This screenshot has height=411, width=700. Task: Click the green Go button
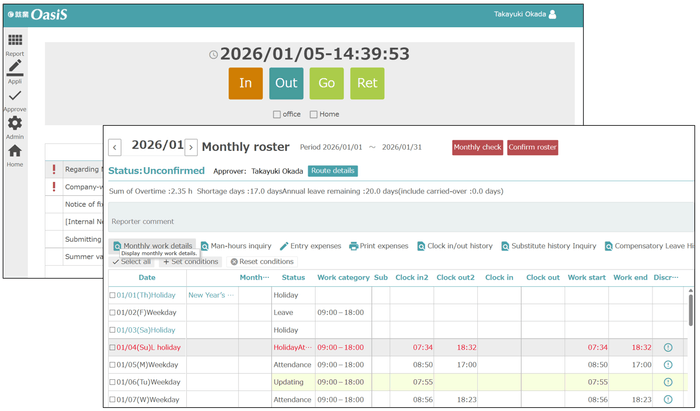click(x=325, y=83)
